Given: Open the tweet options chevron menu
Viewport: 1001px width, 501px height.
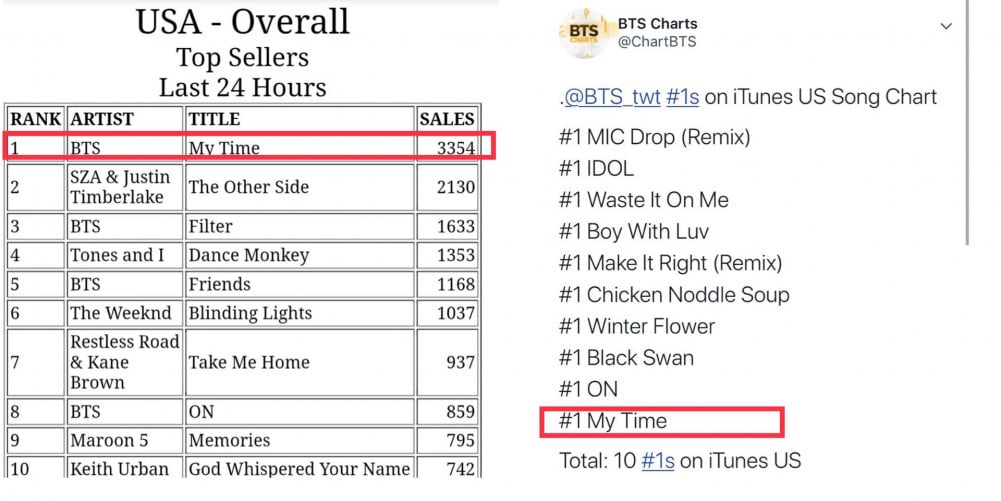Looking at the screenshot, I should 946,26.
